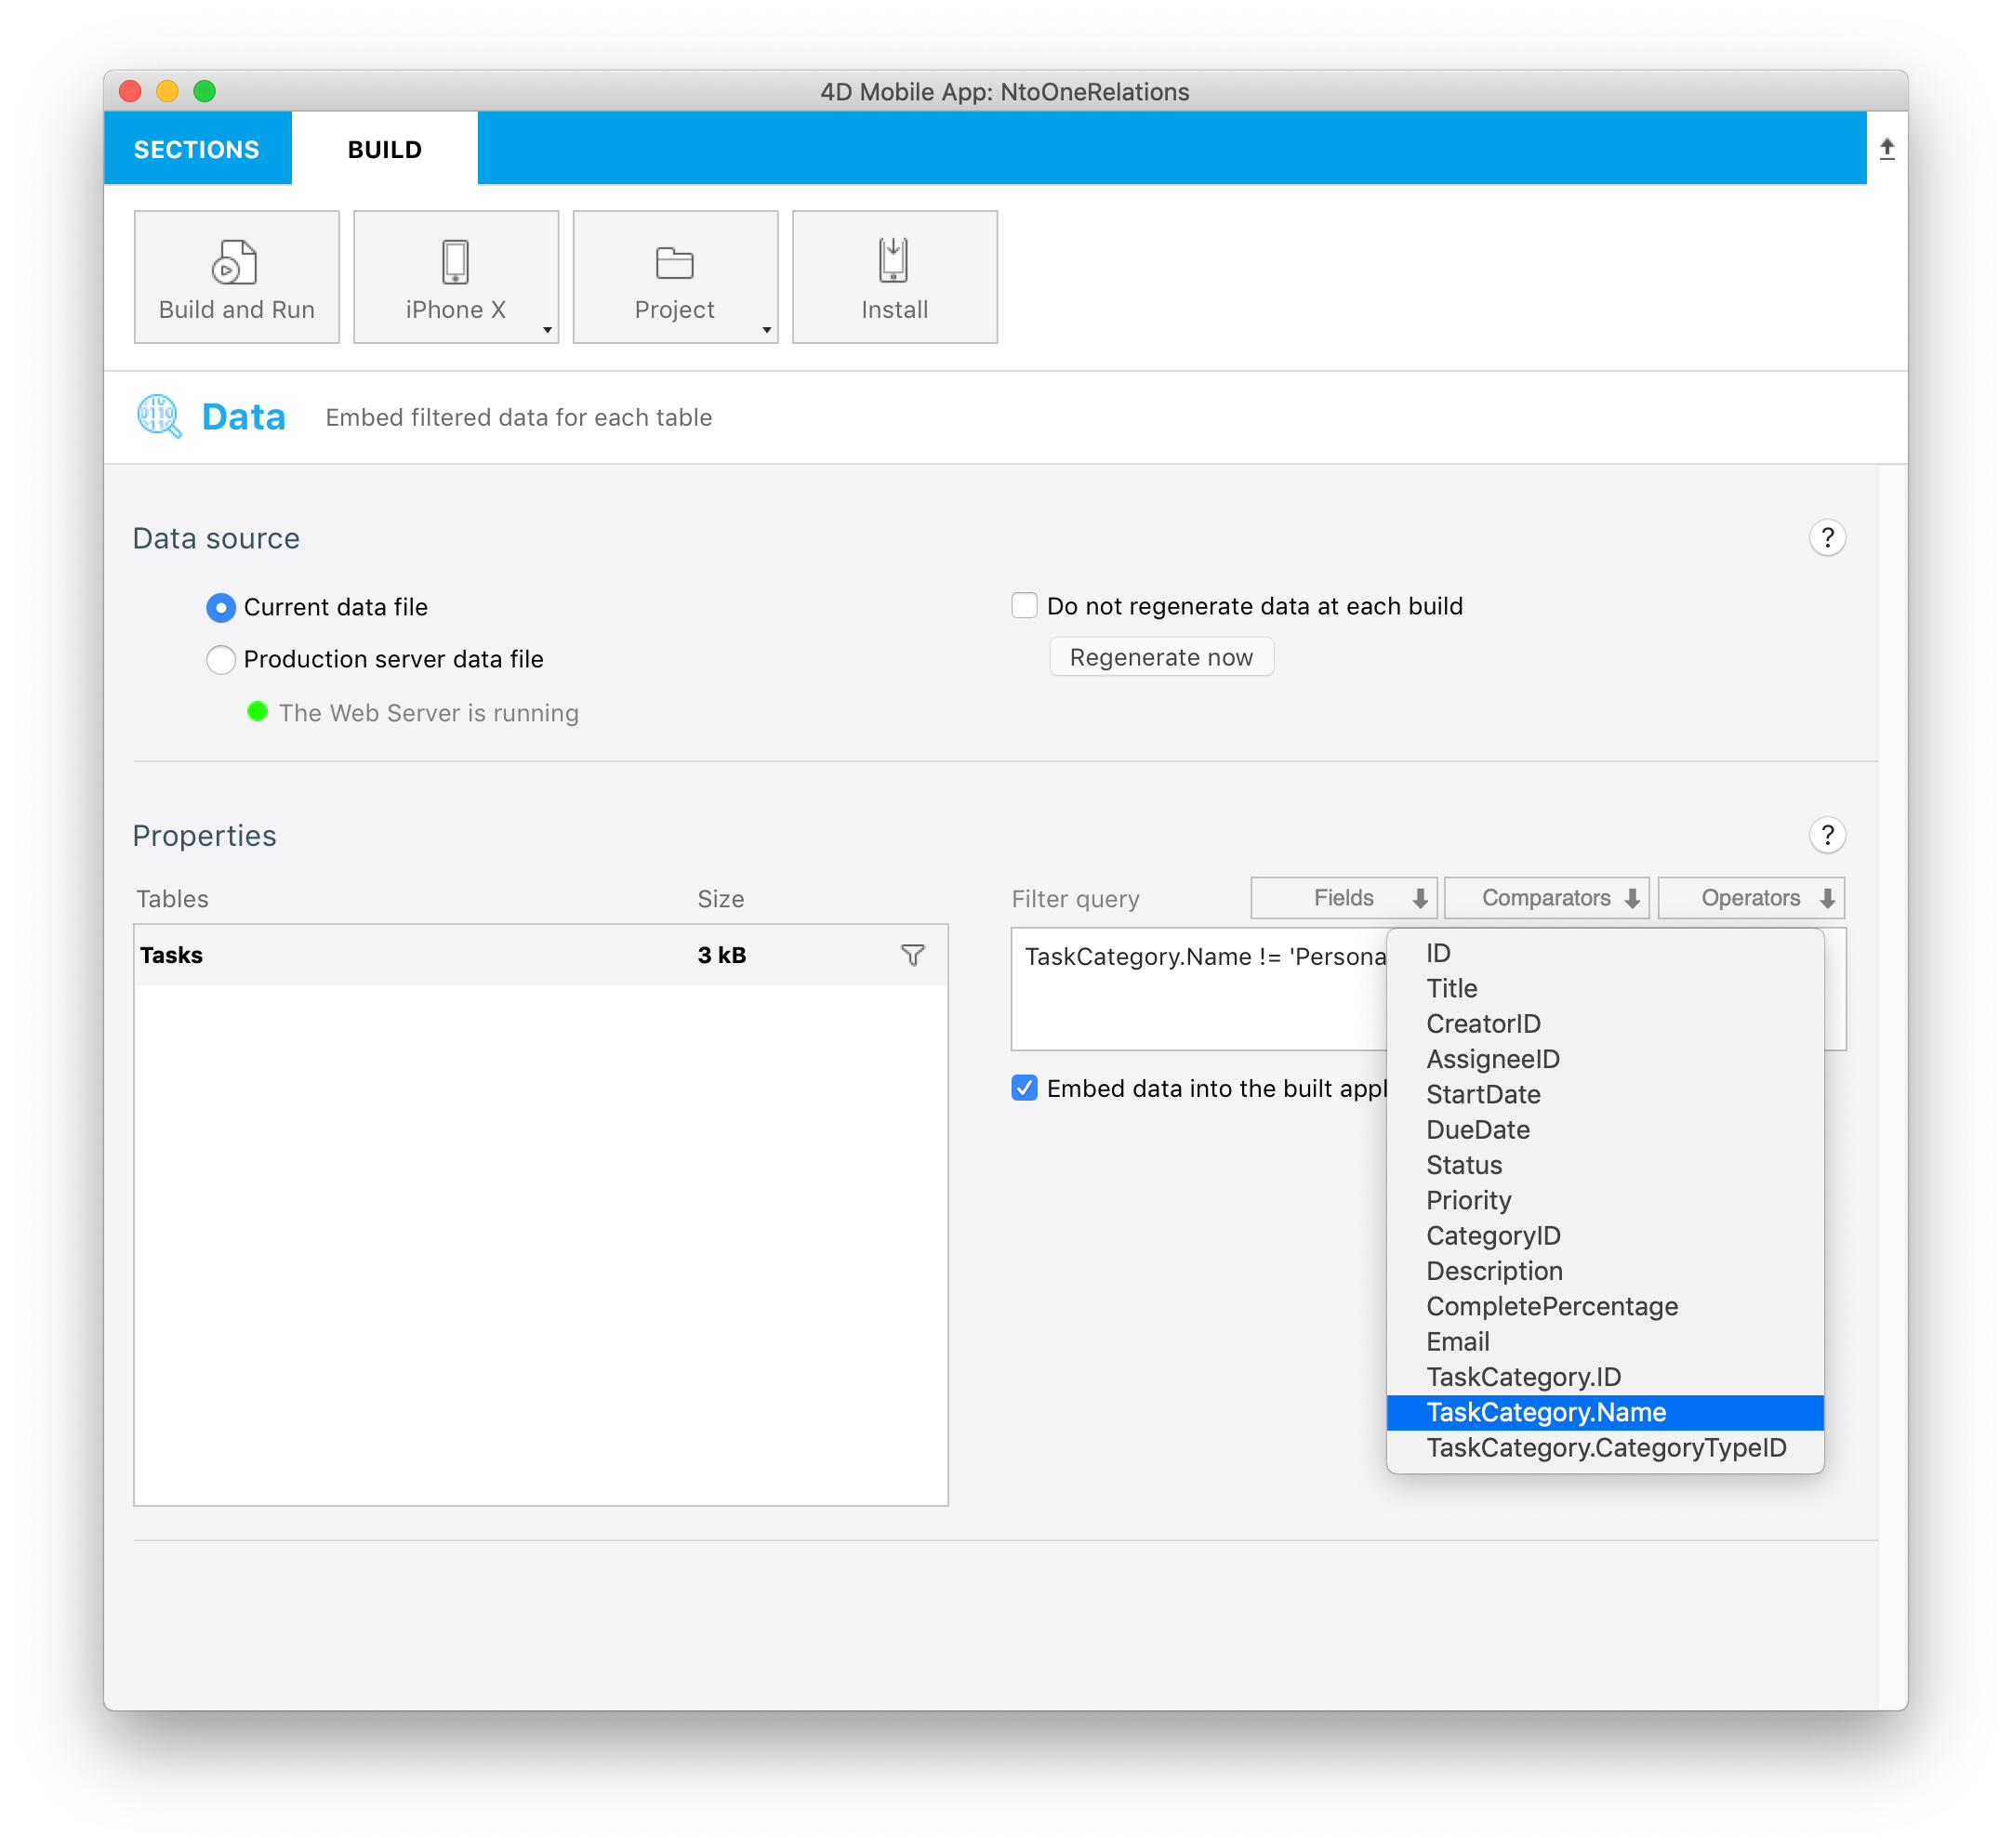Viewport: 2012px width, 1848px height.
Task: Switch to the SECTIONS tab
Action: [x=197, y=149]
